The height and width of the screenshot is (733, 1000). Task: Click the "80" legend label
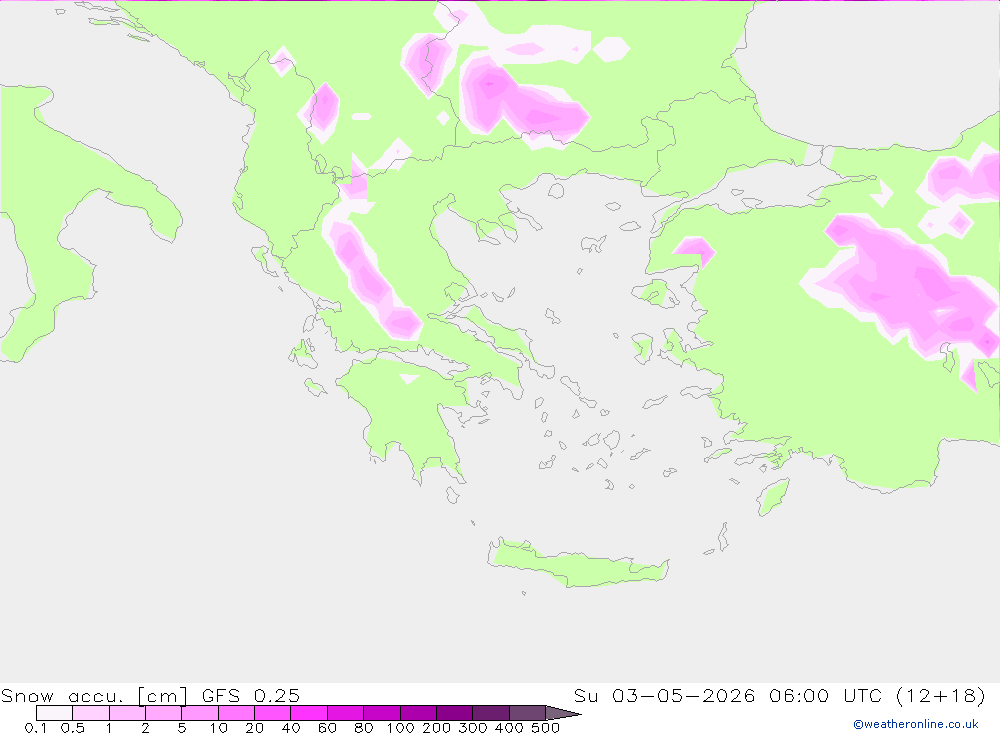[x=364, y=728]
